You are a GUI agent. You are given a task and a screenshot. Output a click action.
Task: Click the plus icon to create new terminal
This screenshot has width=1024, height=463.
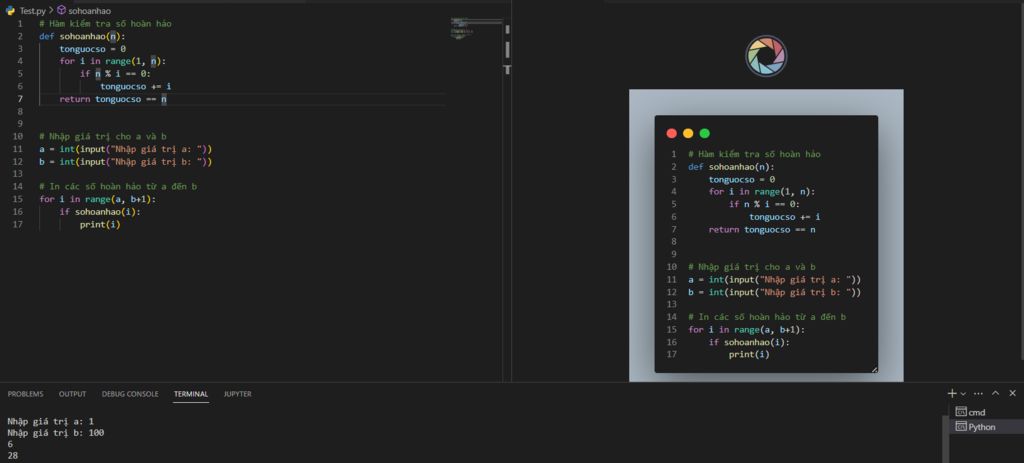tap(952, 394)
